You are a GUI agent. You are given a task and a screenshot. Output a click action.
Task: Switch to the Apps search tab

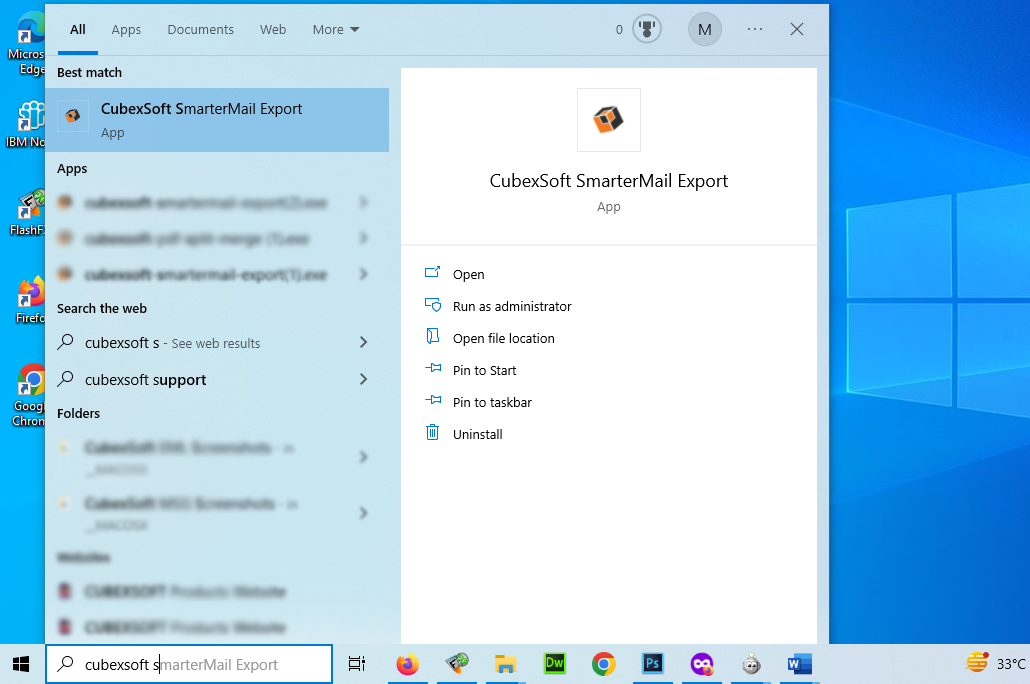click(x=126, y=30)
